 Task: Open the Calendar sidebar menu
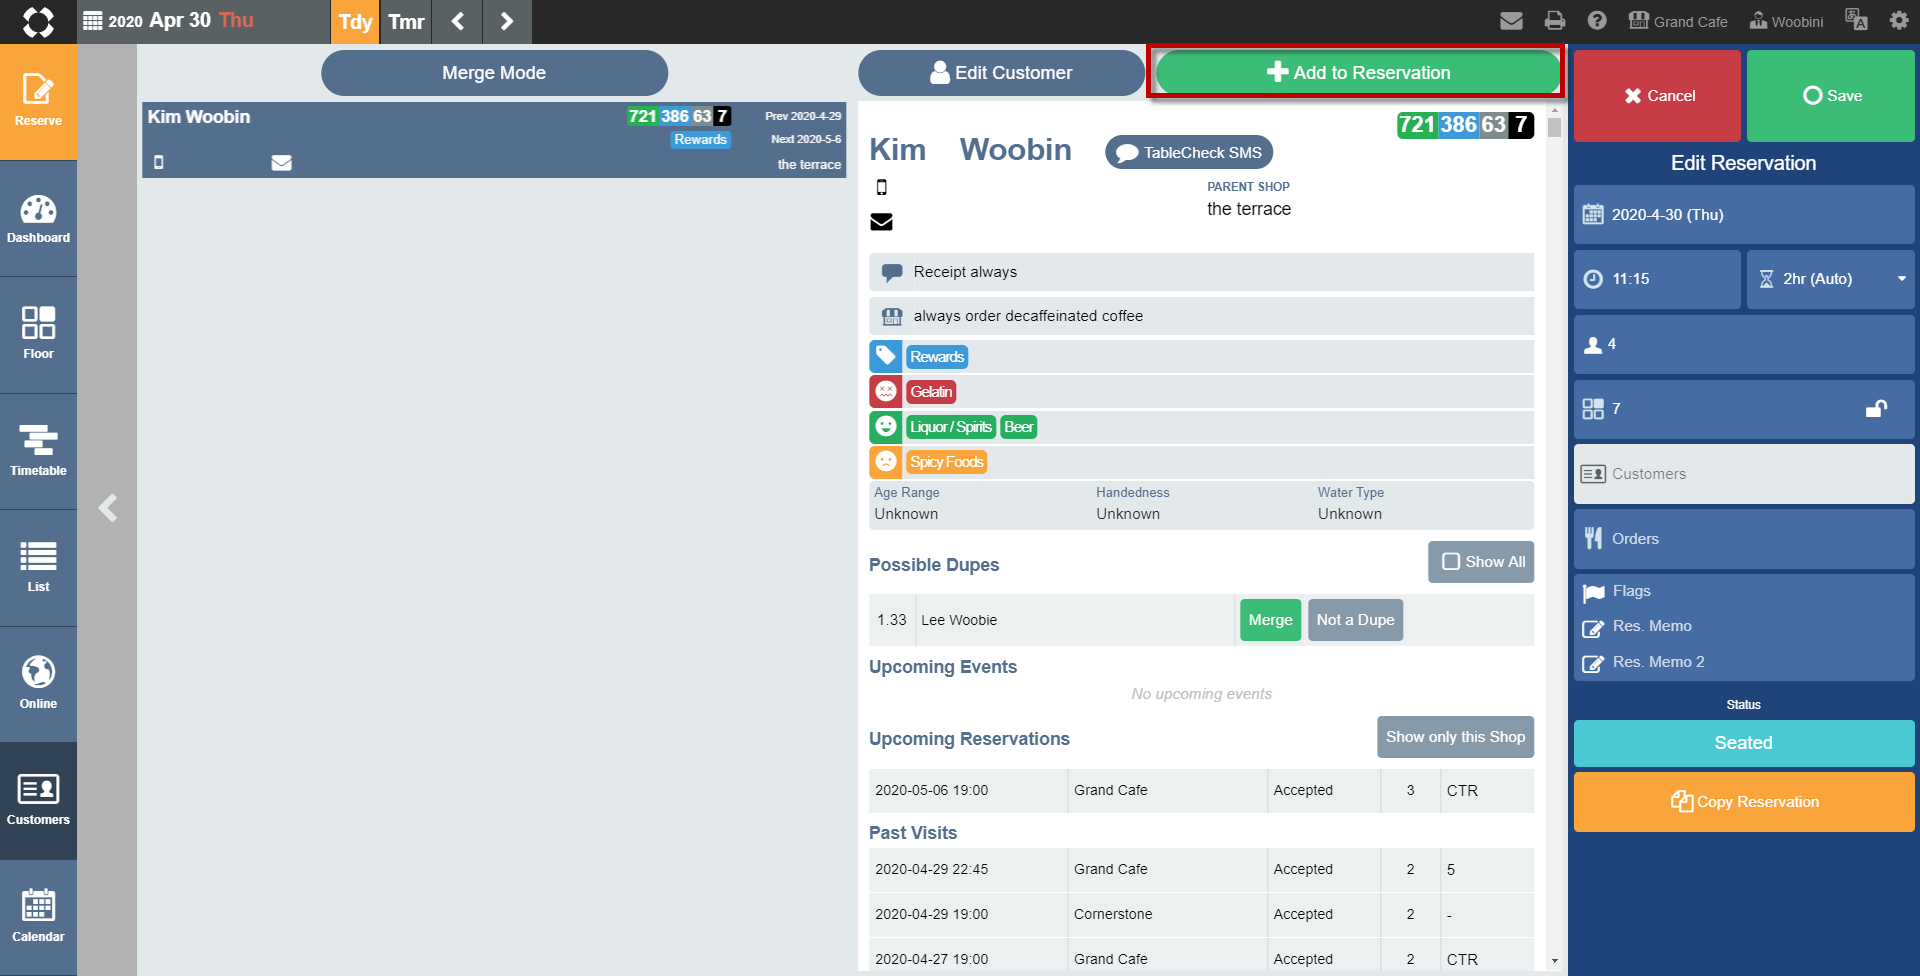coord(38,918)
